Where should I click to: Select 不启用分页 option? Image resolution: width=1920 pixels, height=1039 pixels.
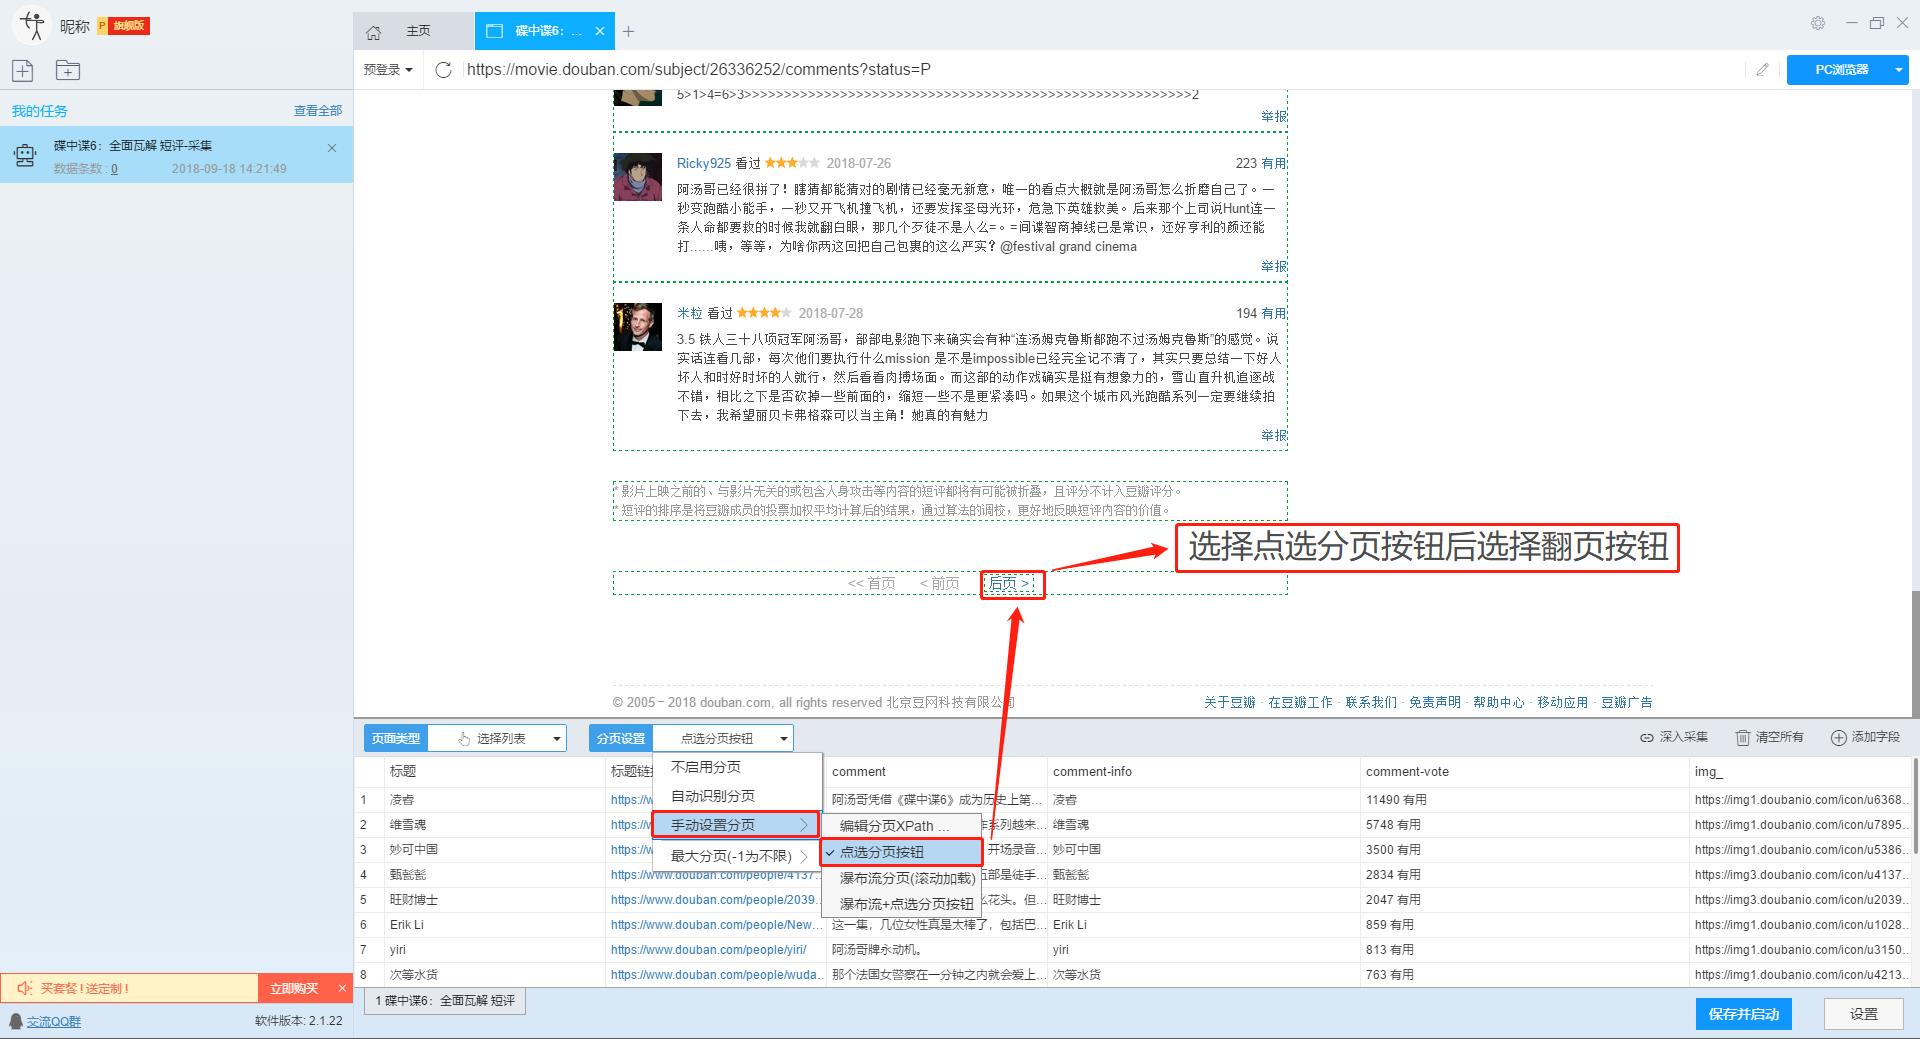coord(737,767)
